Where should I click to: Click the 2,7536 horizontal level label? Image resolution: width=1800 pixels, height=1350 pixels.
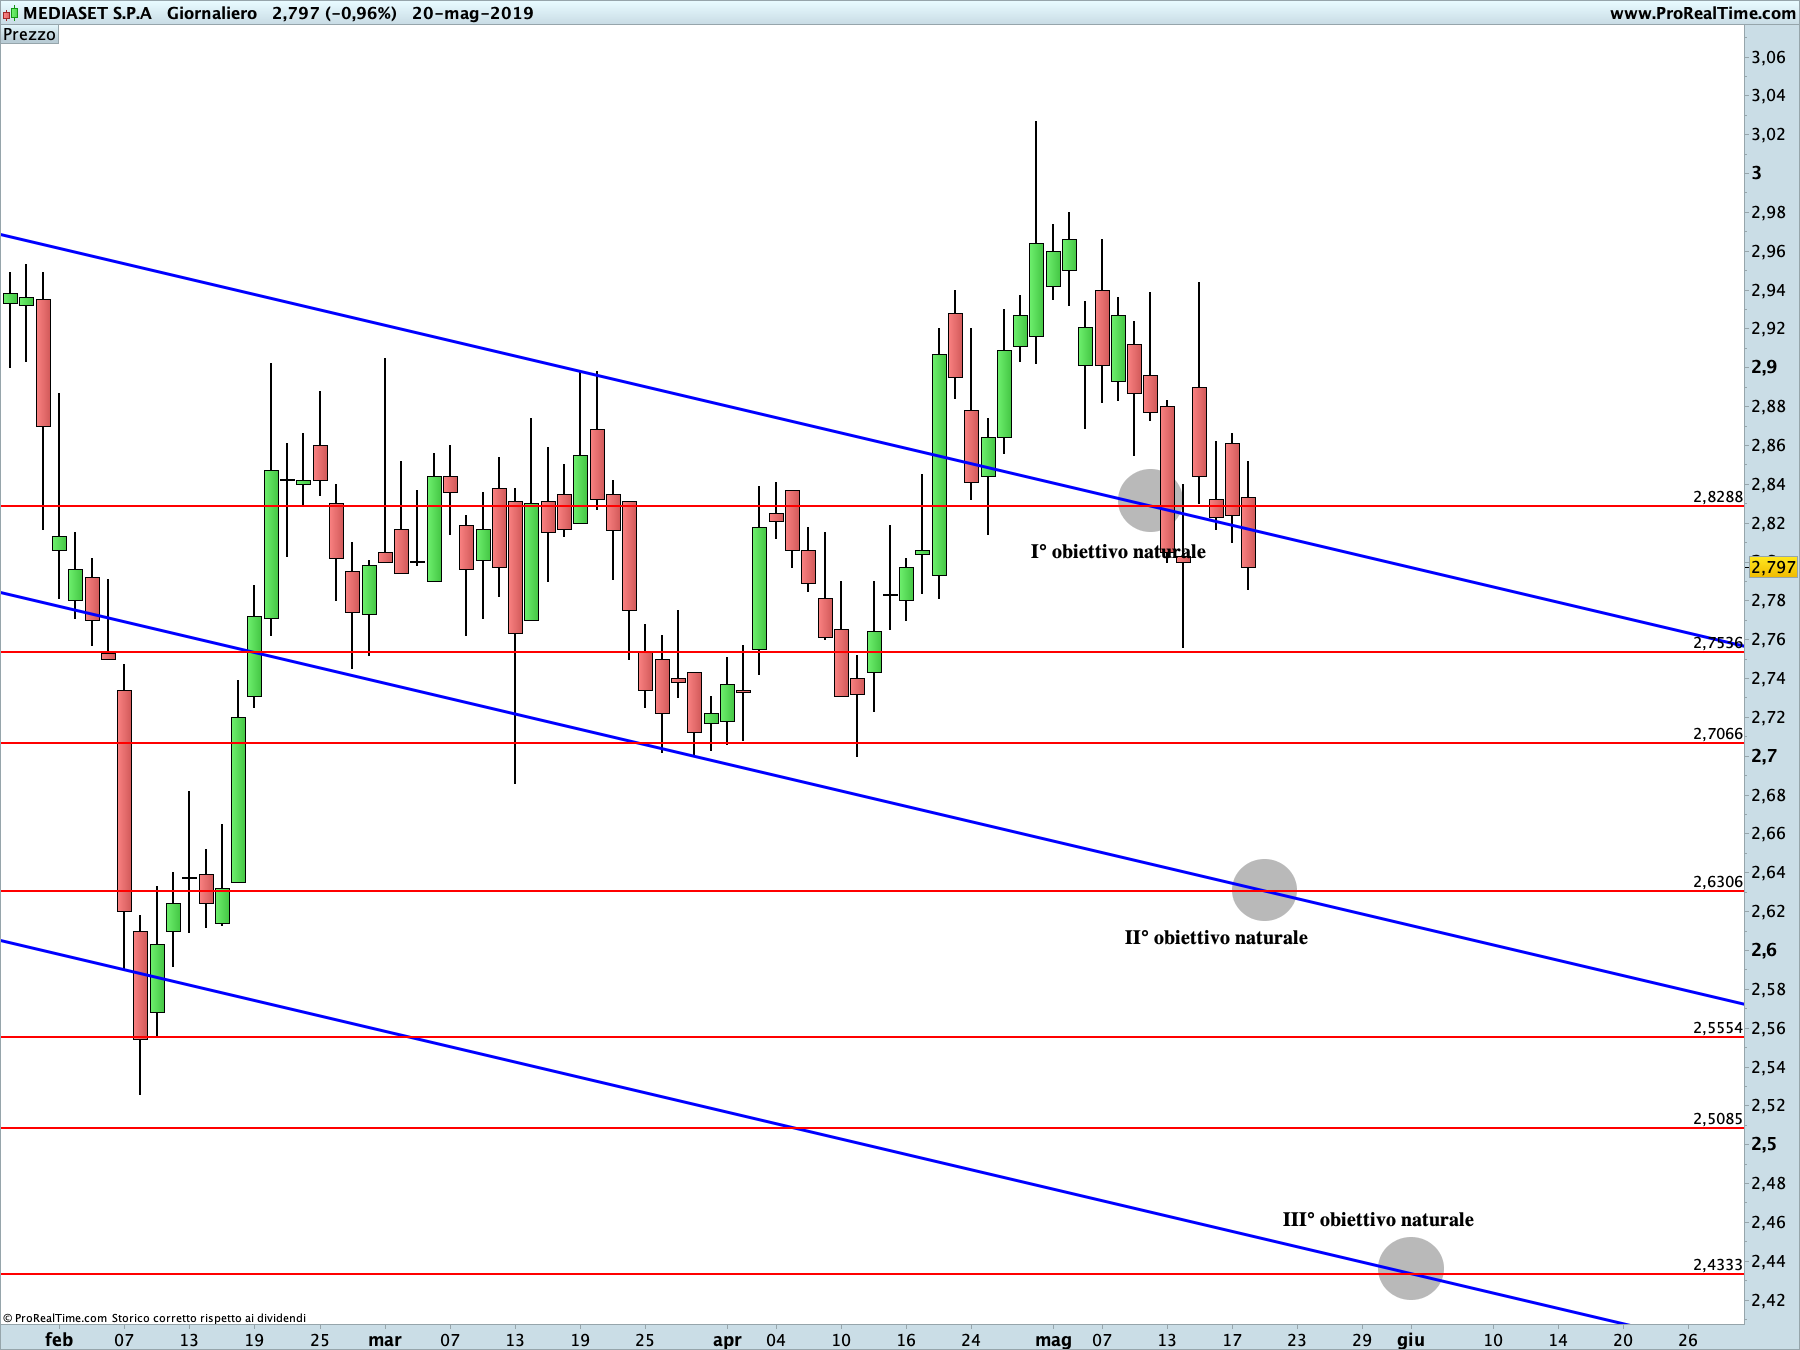(1717, 642)
